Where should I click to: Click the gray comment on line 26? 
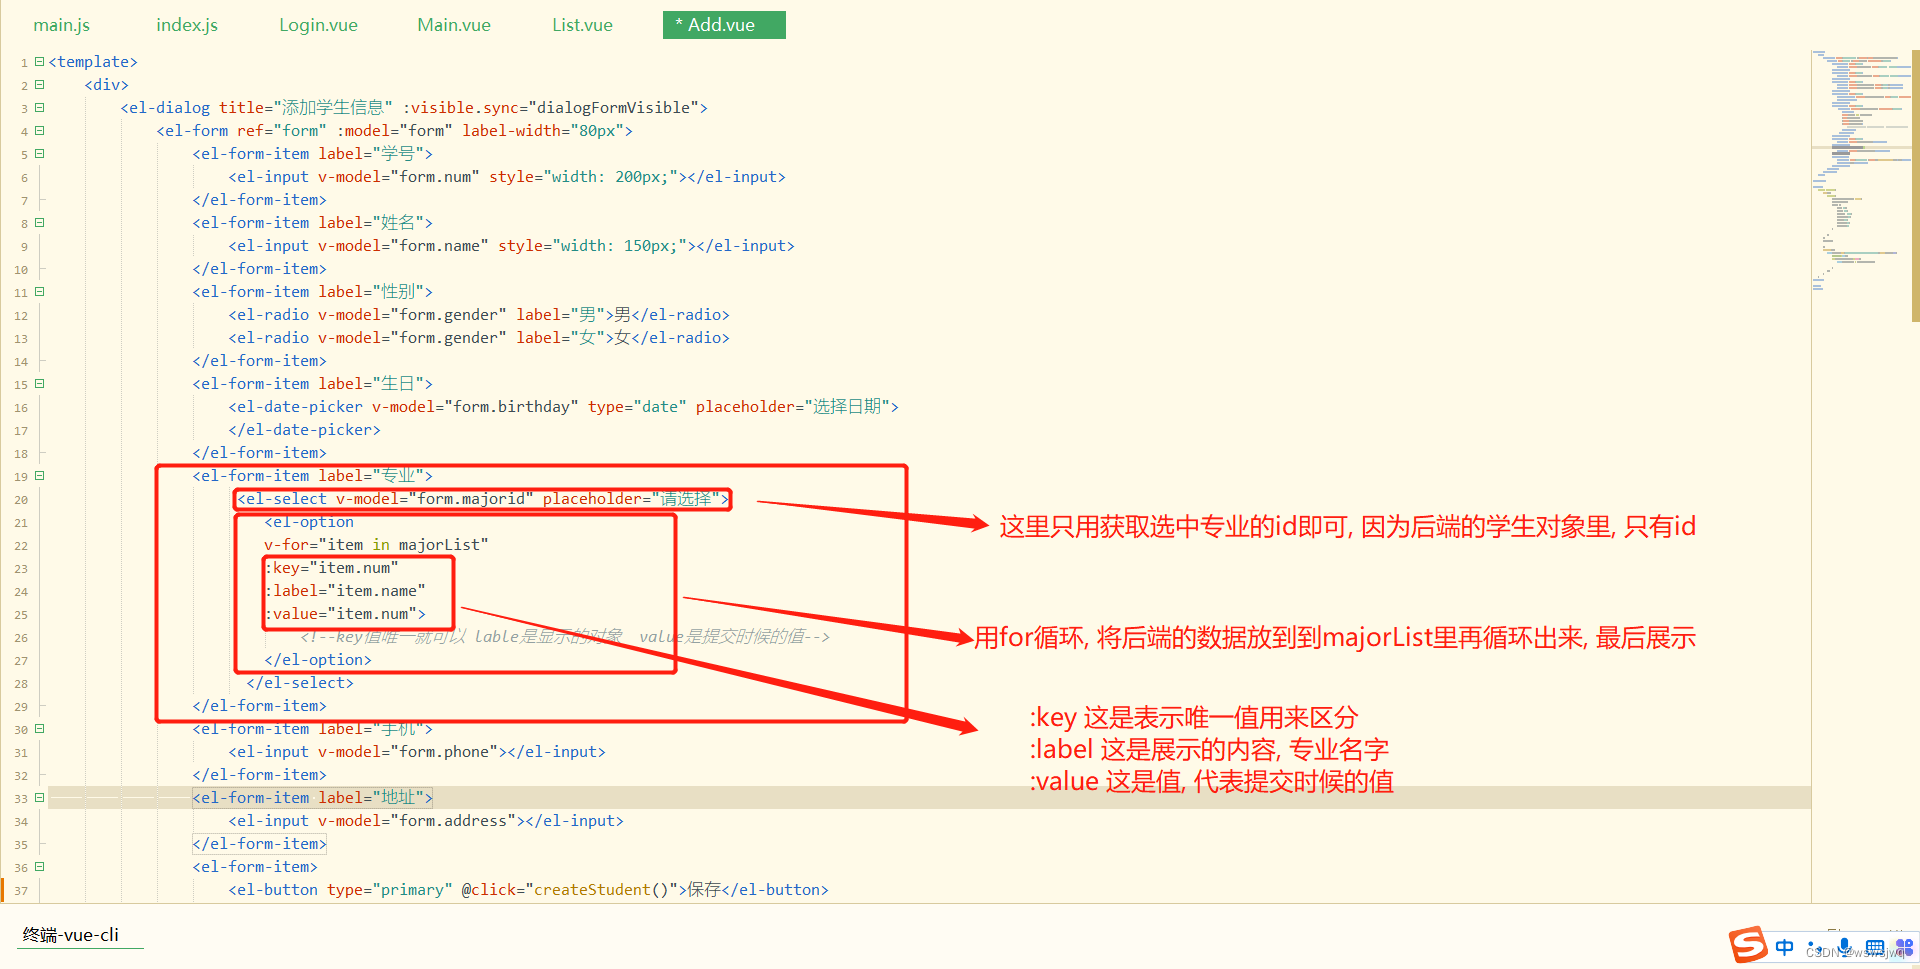[565, 637]
